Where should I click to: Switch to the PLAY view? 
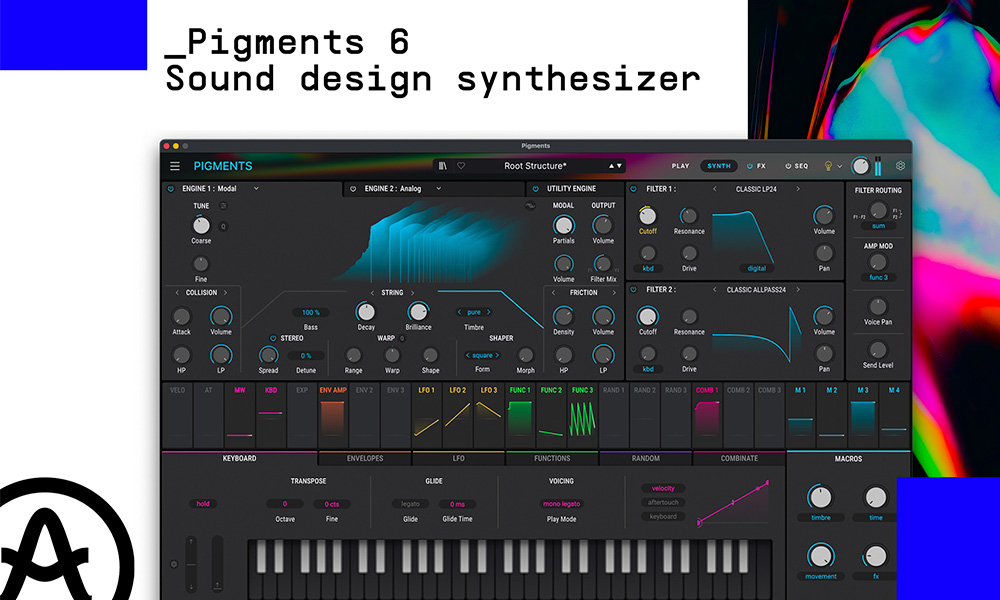(680, 166)
